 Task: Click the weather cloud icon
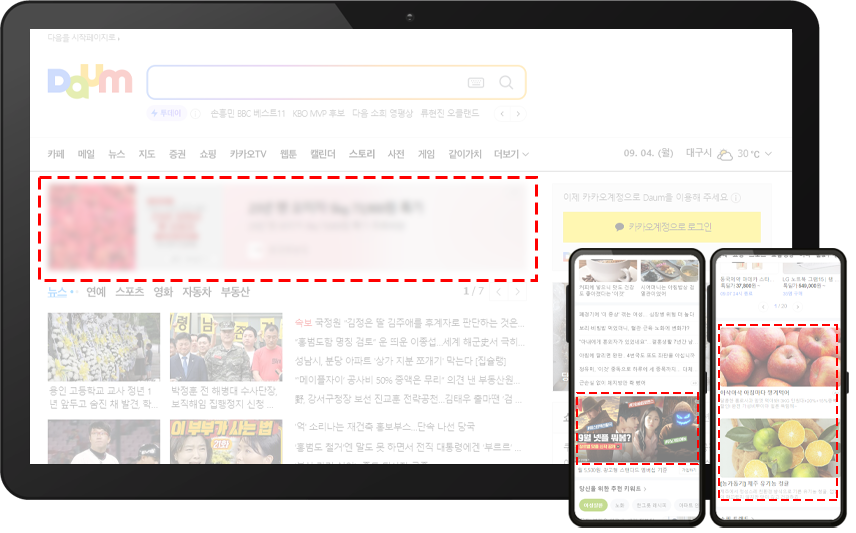point(725,154)
